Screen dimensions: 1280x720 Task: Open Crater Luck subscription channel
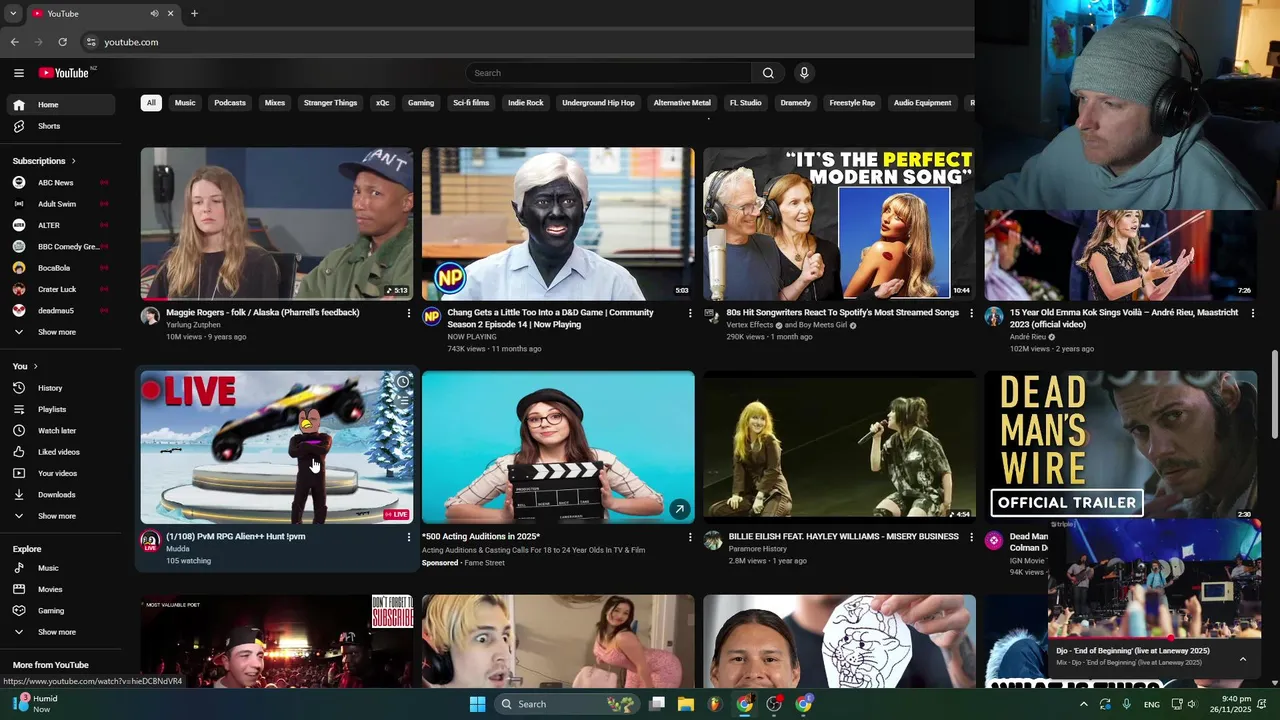tap(60, 289)
